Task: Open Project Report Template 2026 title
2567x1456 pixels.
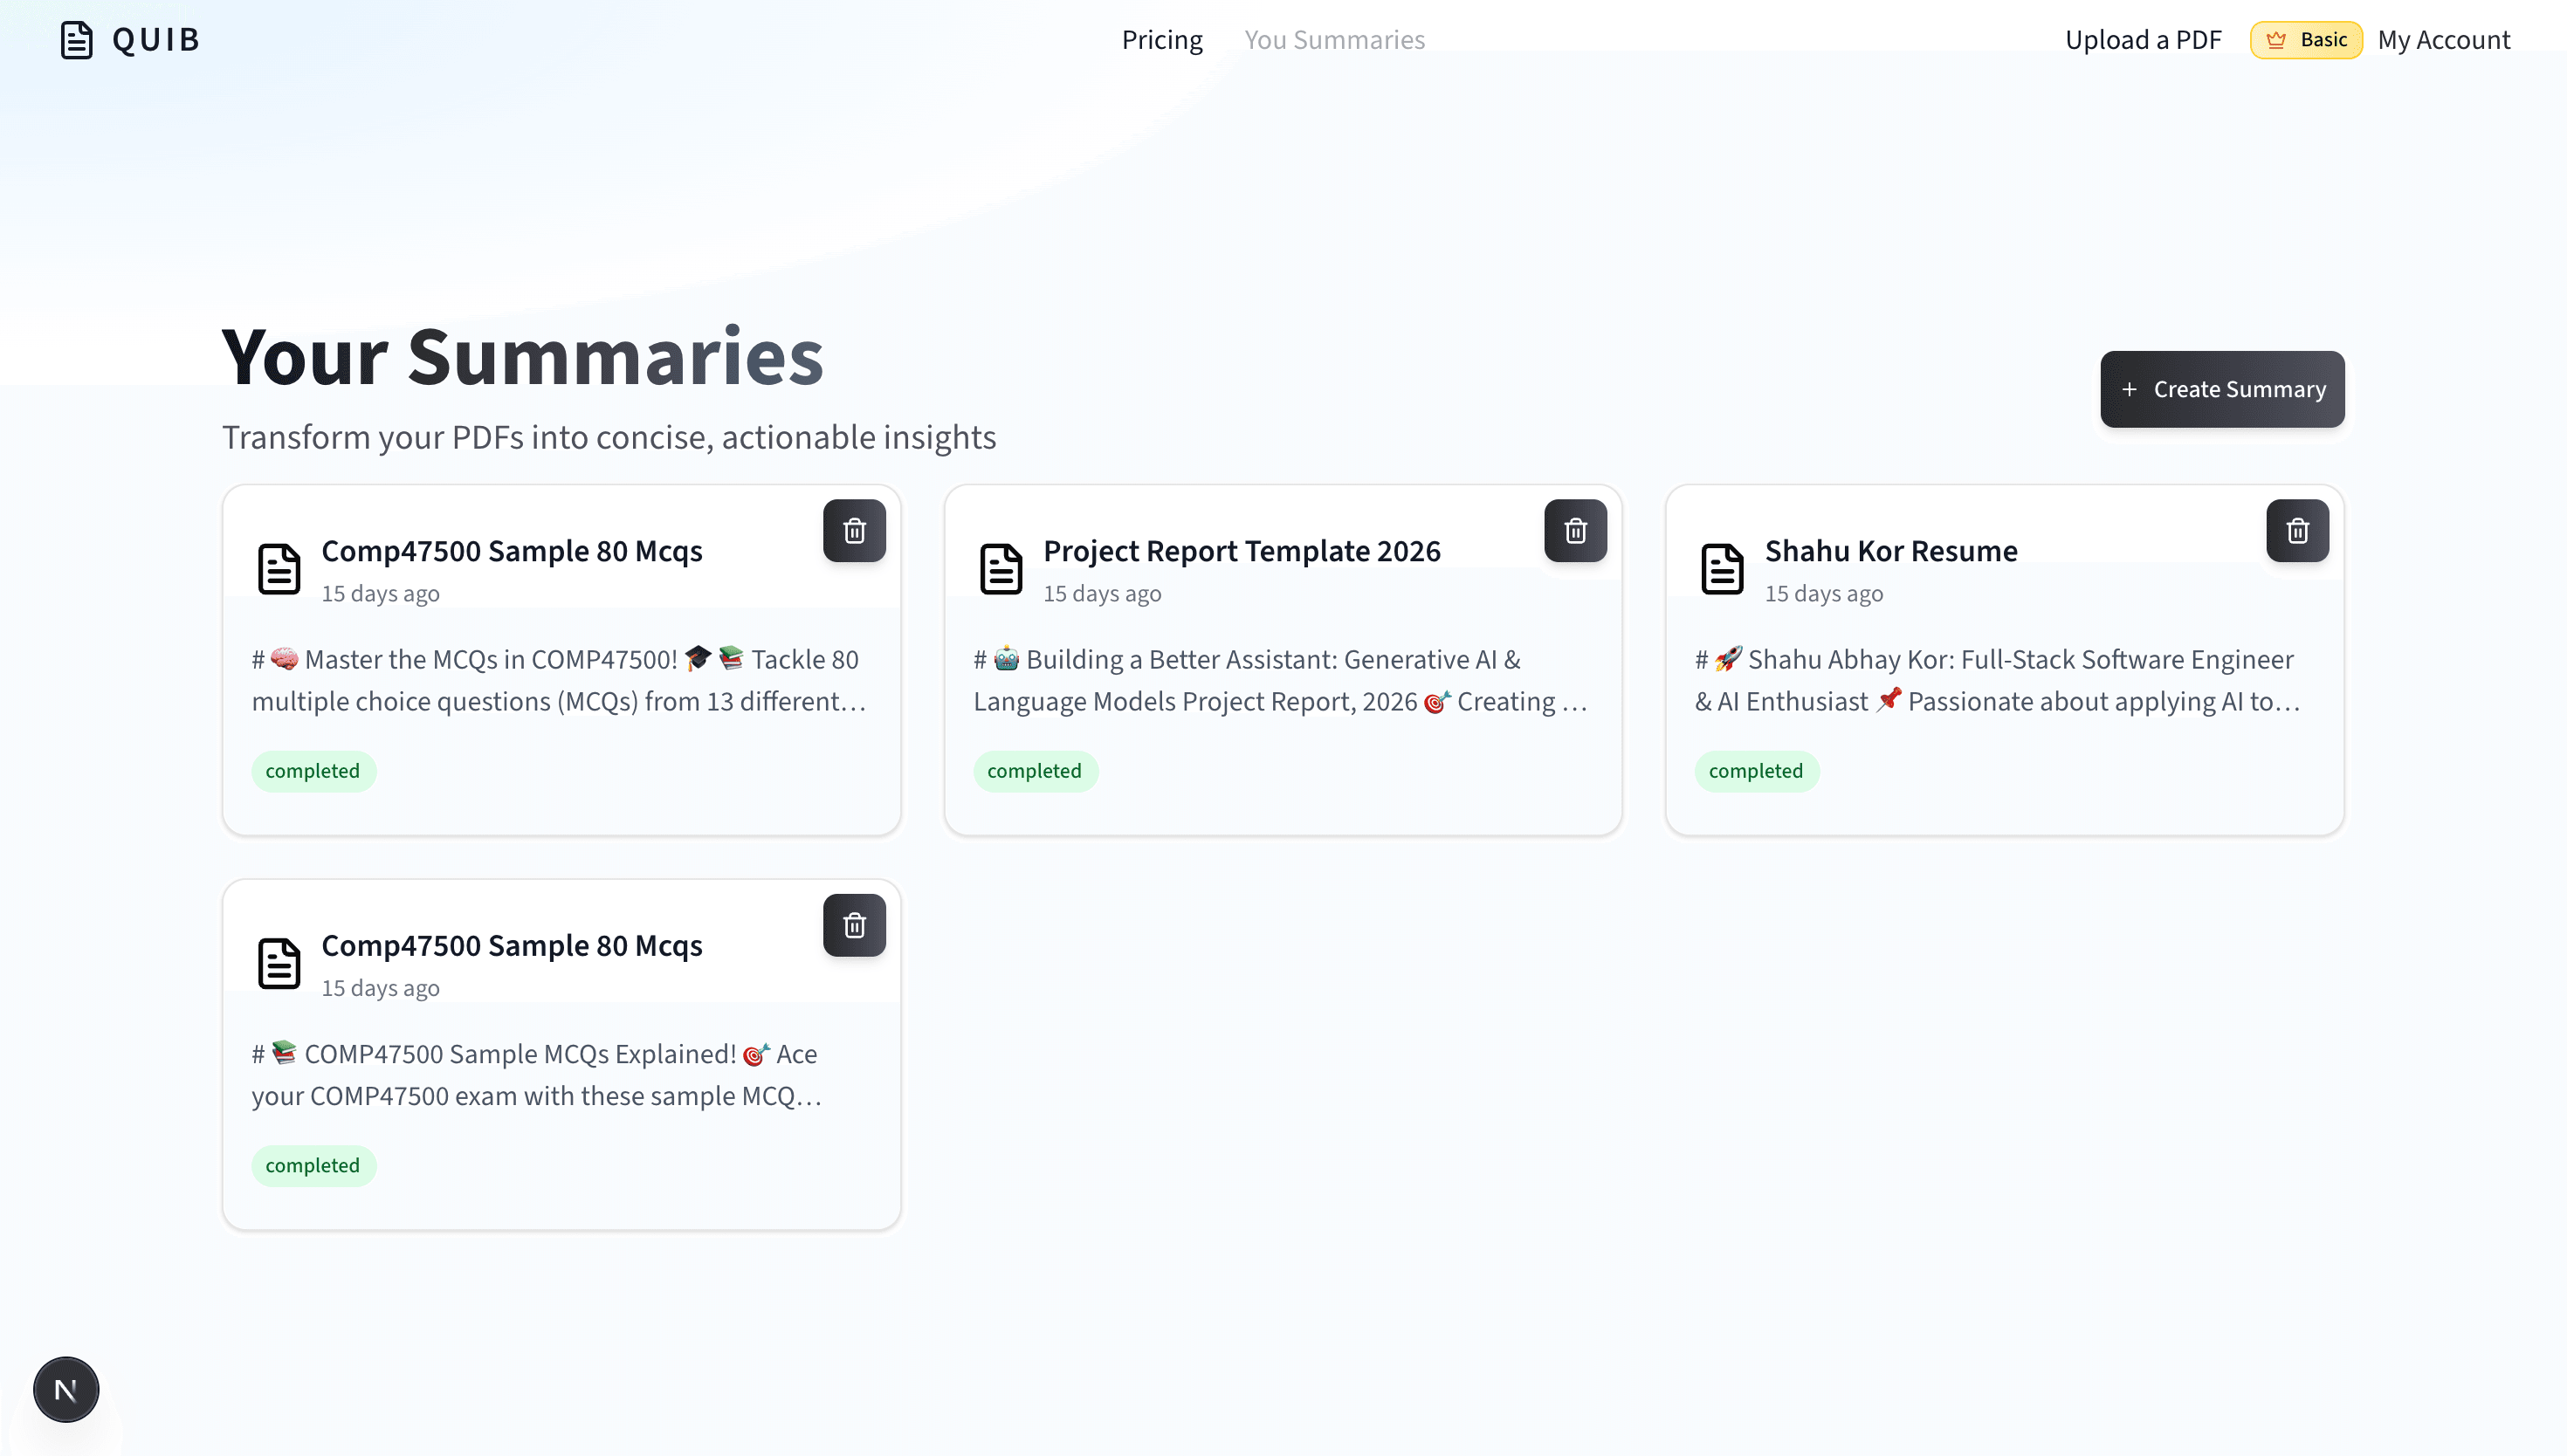Action: pos(1241,551)
